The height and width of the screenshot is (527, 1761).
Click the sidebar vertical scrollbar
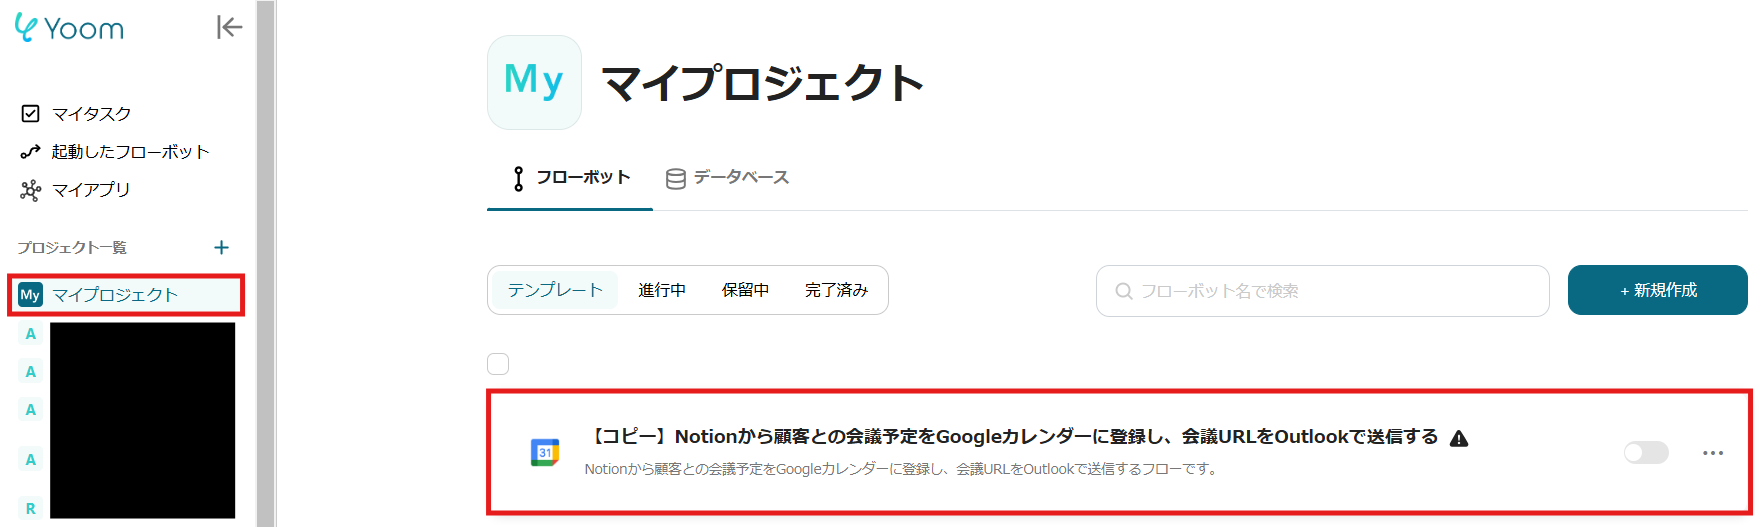pyautogui.click(x=265, y=263)
